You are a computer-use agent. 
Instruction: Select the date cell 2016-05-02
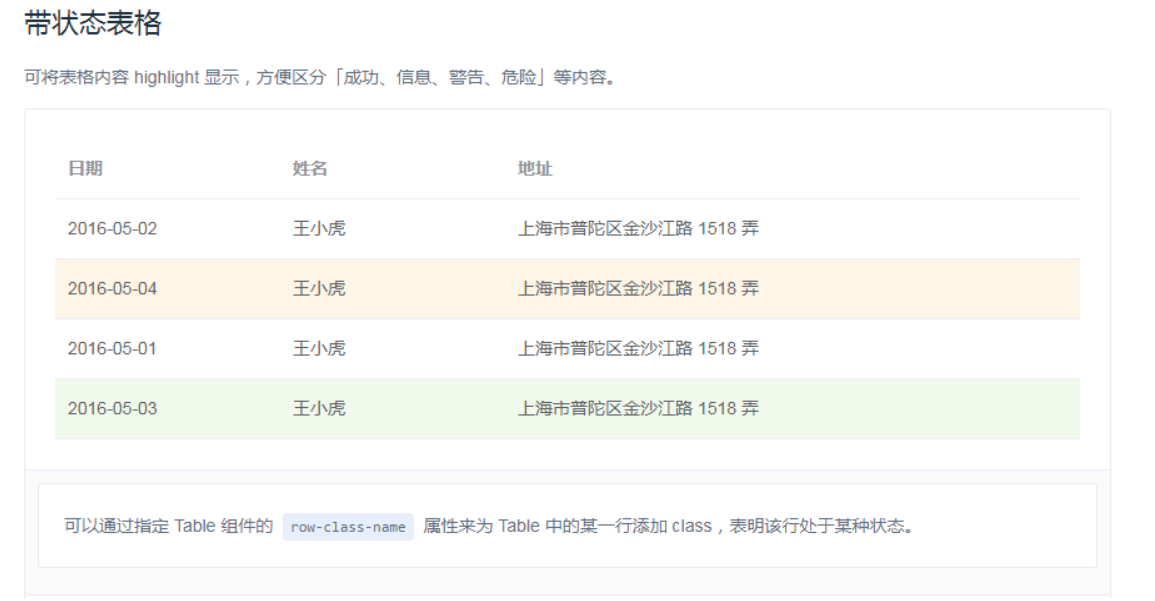tap(113, 229)
